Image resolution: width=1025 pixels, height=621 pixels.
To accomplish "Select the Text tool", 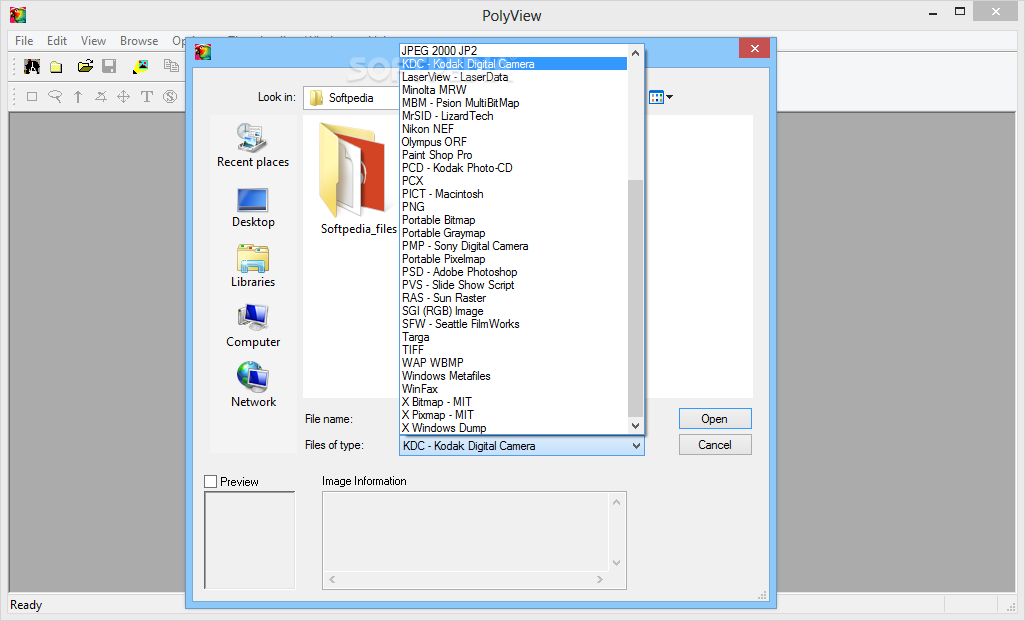I will click(146, 97).
